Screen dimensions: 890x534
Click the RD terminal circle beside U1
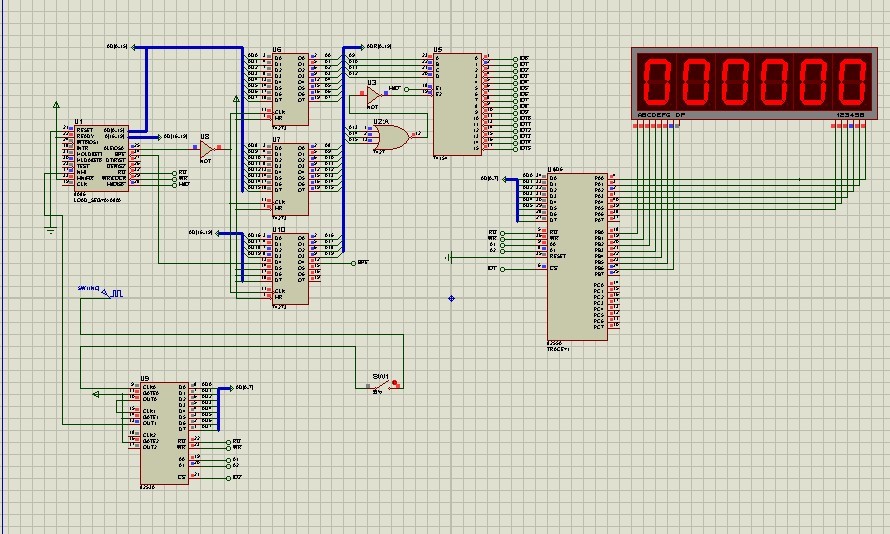(175, 173)
